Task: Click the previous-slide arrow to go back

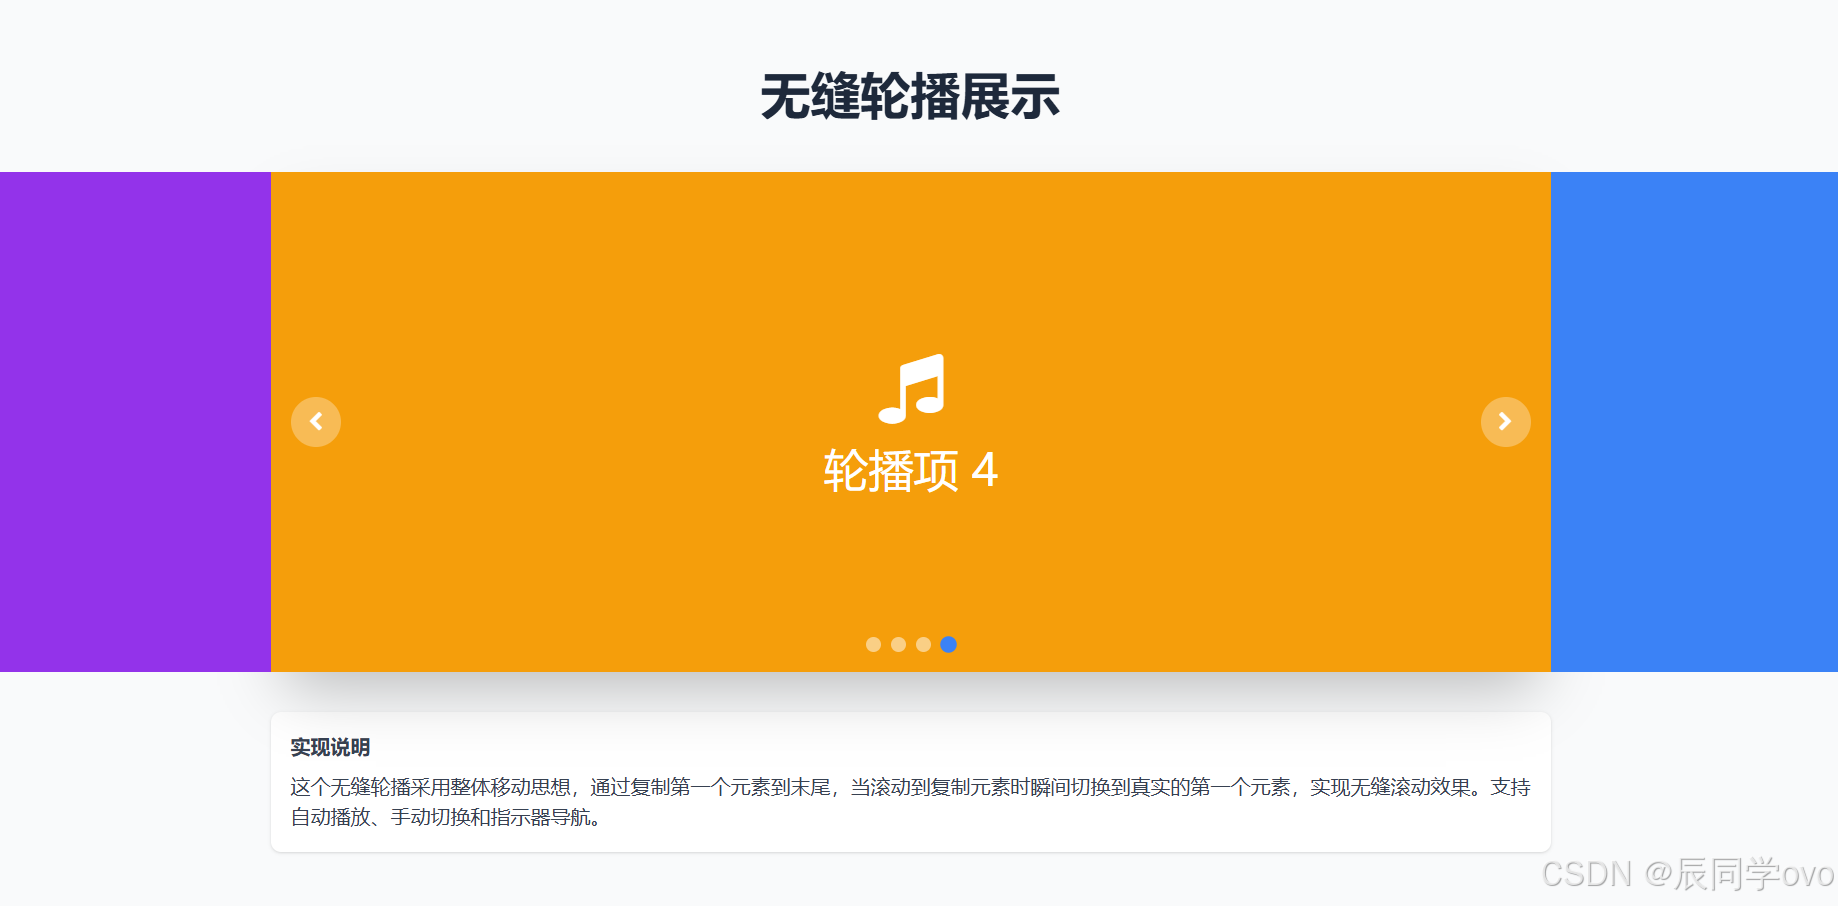Action: [316, 422]
